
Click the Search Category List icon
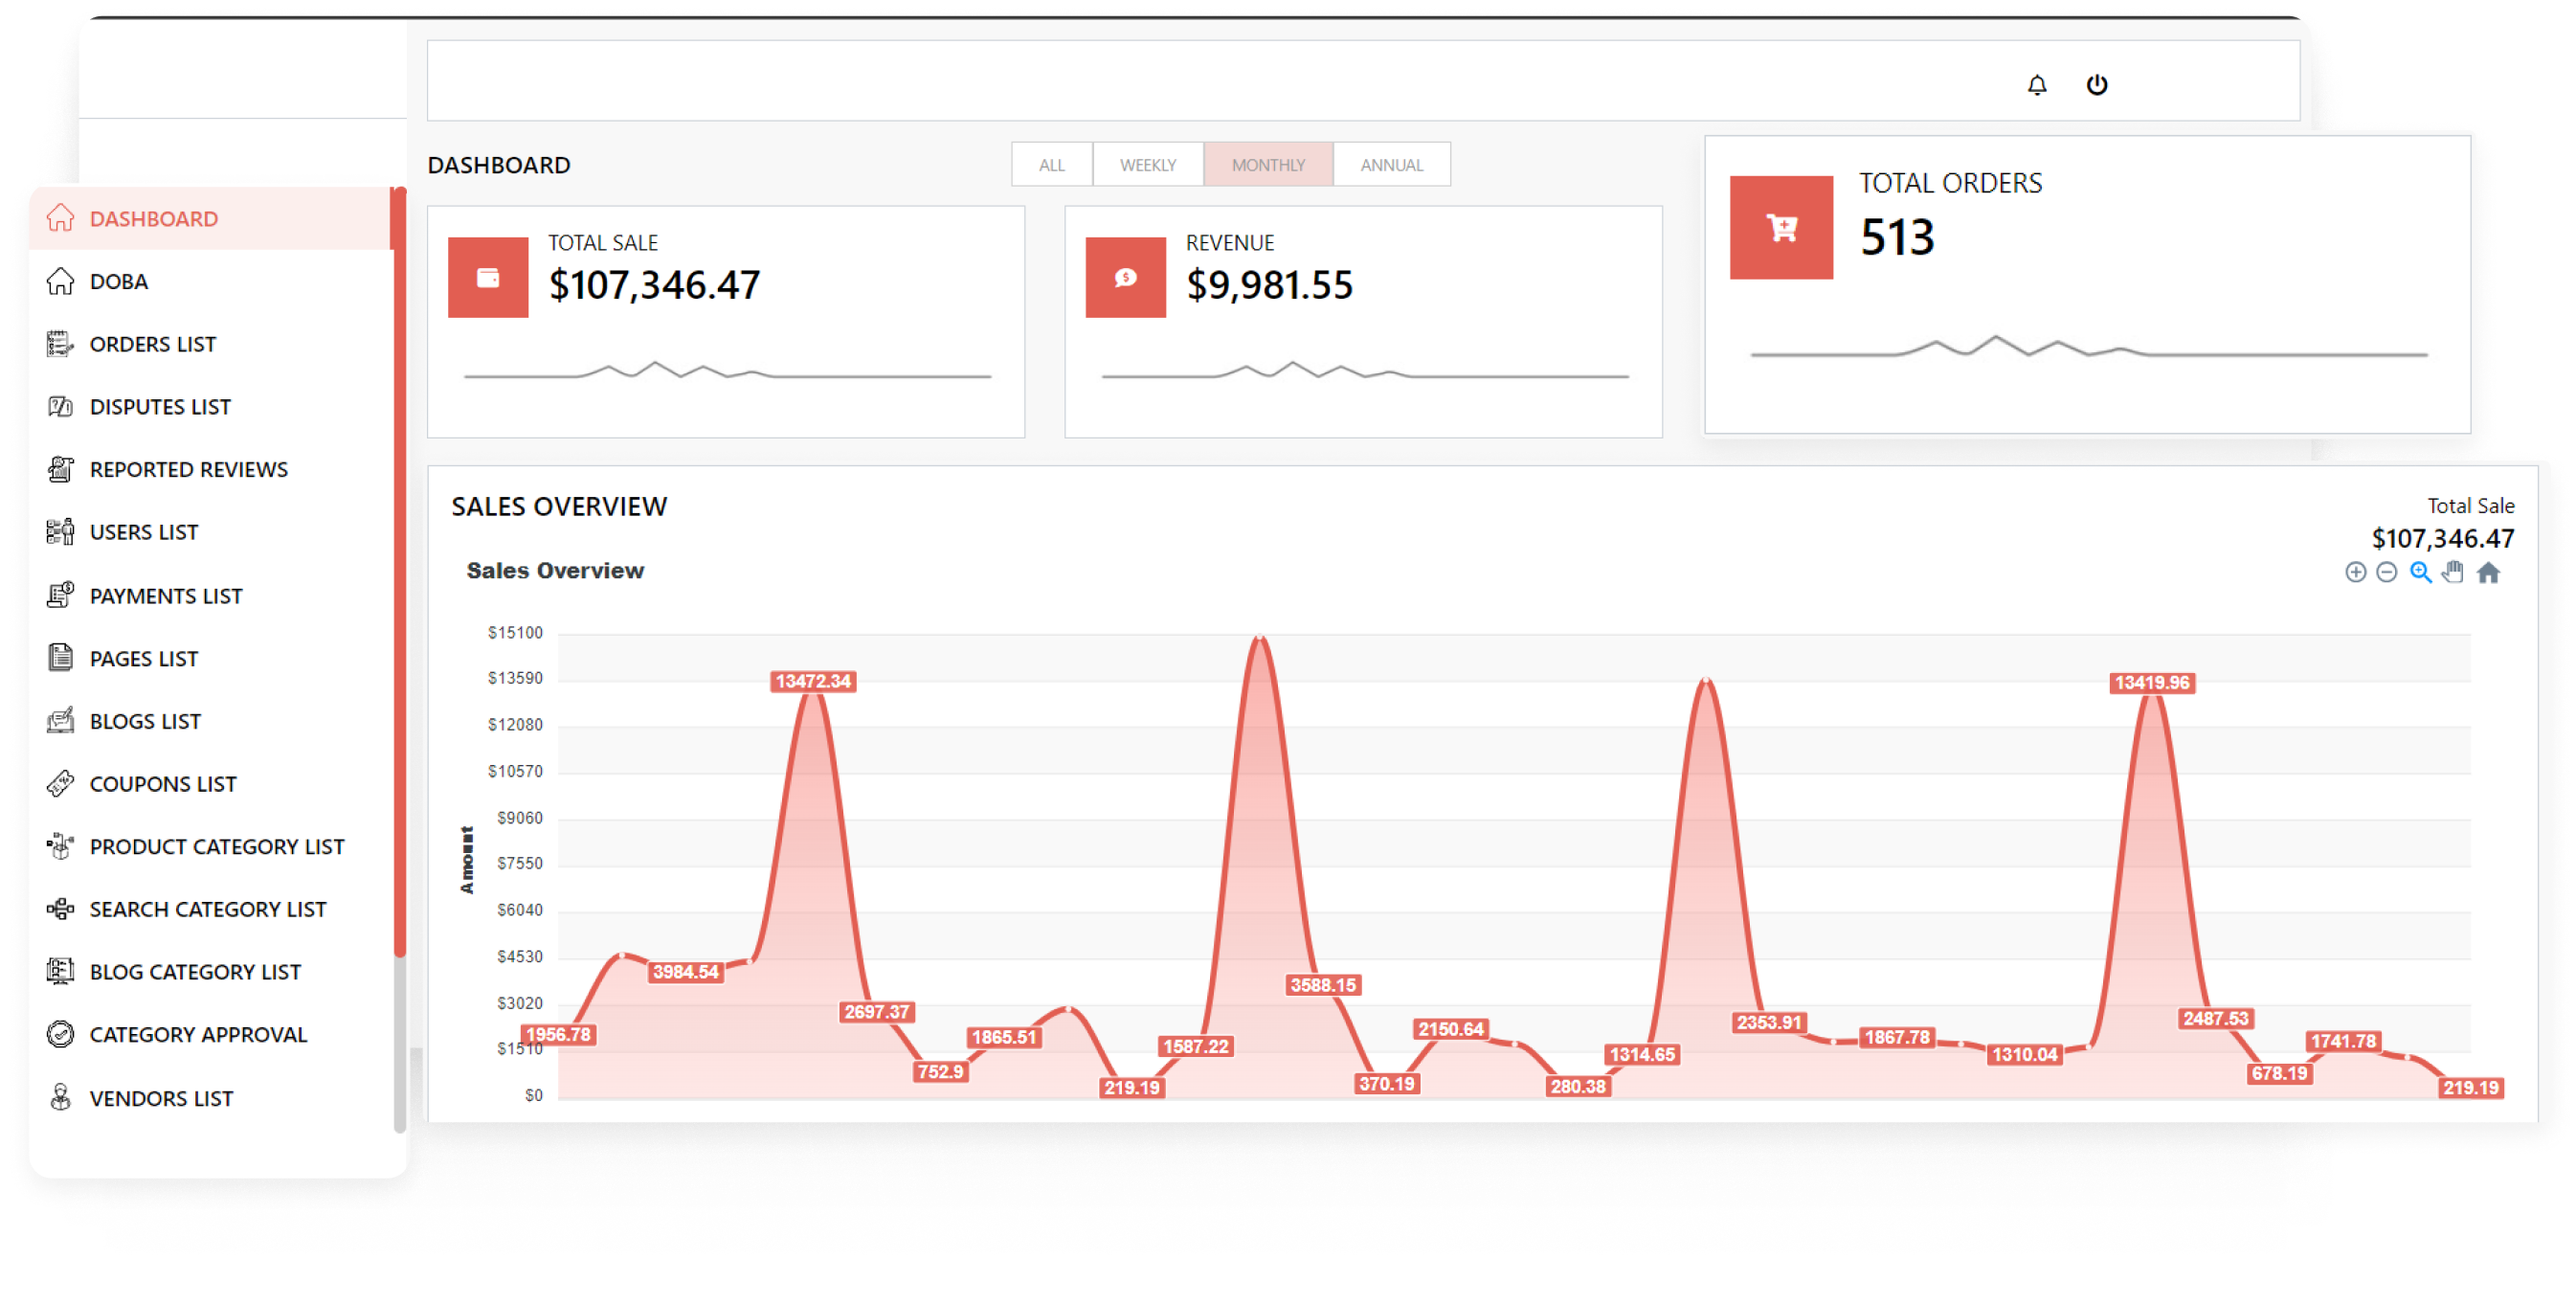click(60, 909)
